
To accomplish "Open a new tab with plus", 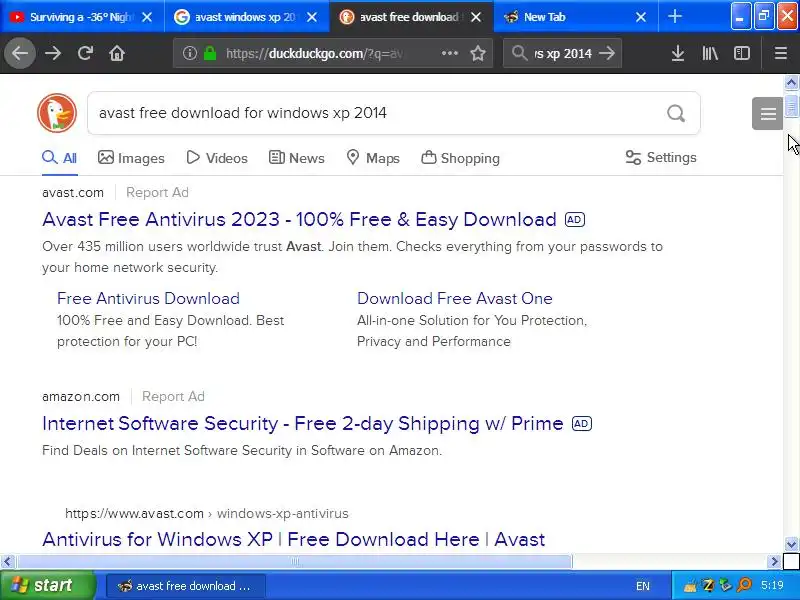I will (x=674, y=17).
